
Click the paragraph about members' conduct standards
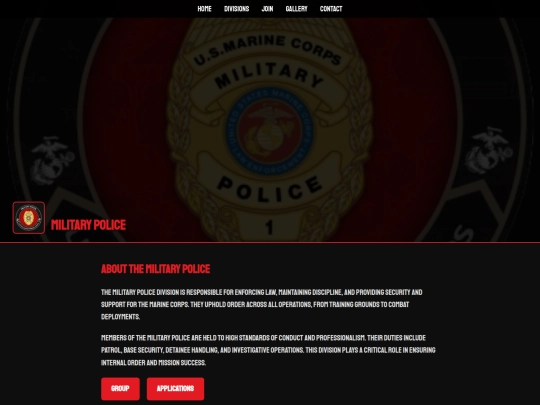pos(268,350)
